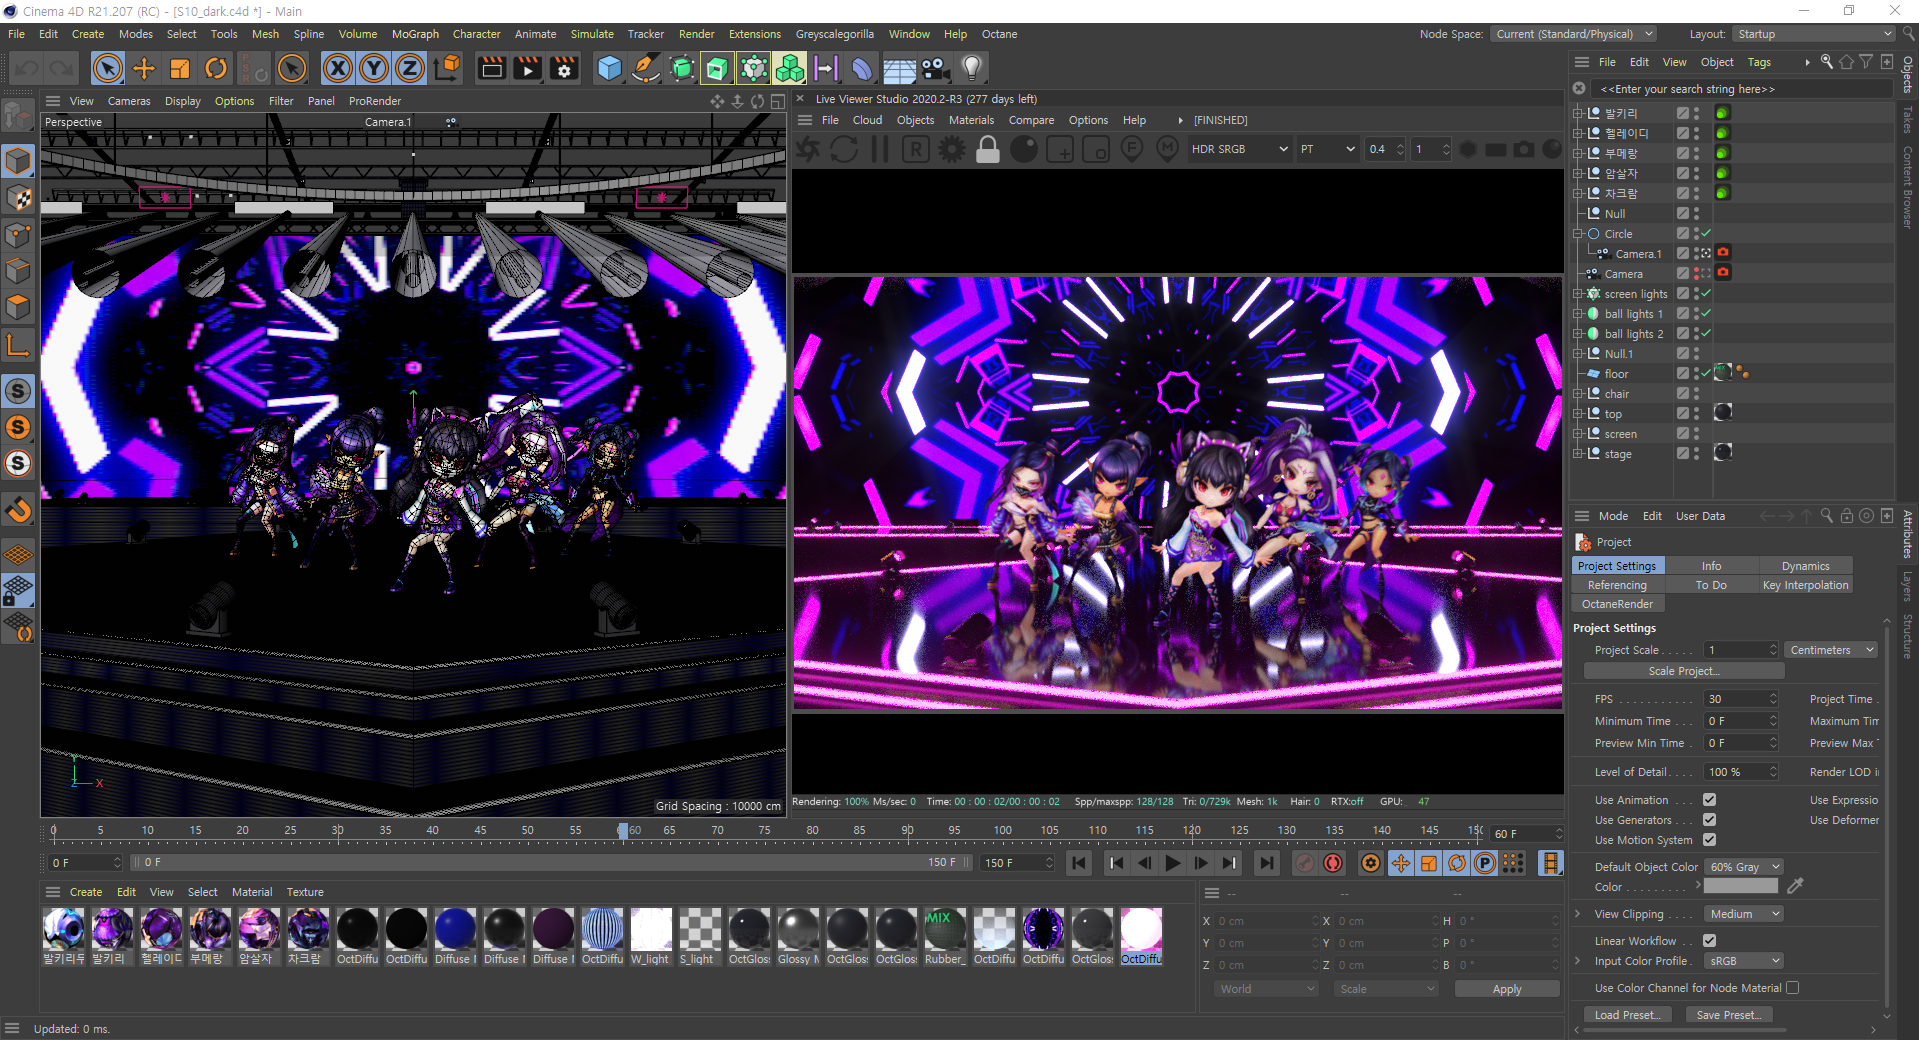The height and width of the screenshot is (1040, 1919).
Task: Click Save Preset button
Action: point(1728,1015)
